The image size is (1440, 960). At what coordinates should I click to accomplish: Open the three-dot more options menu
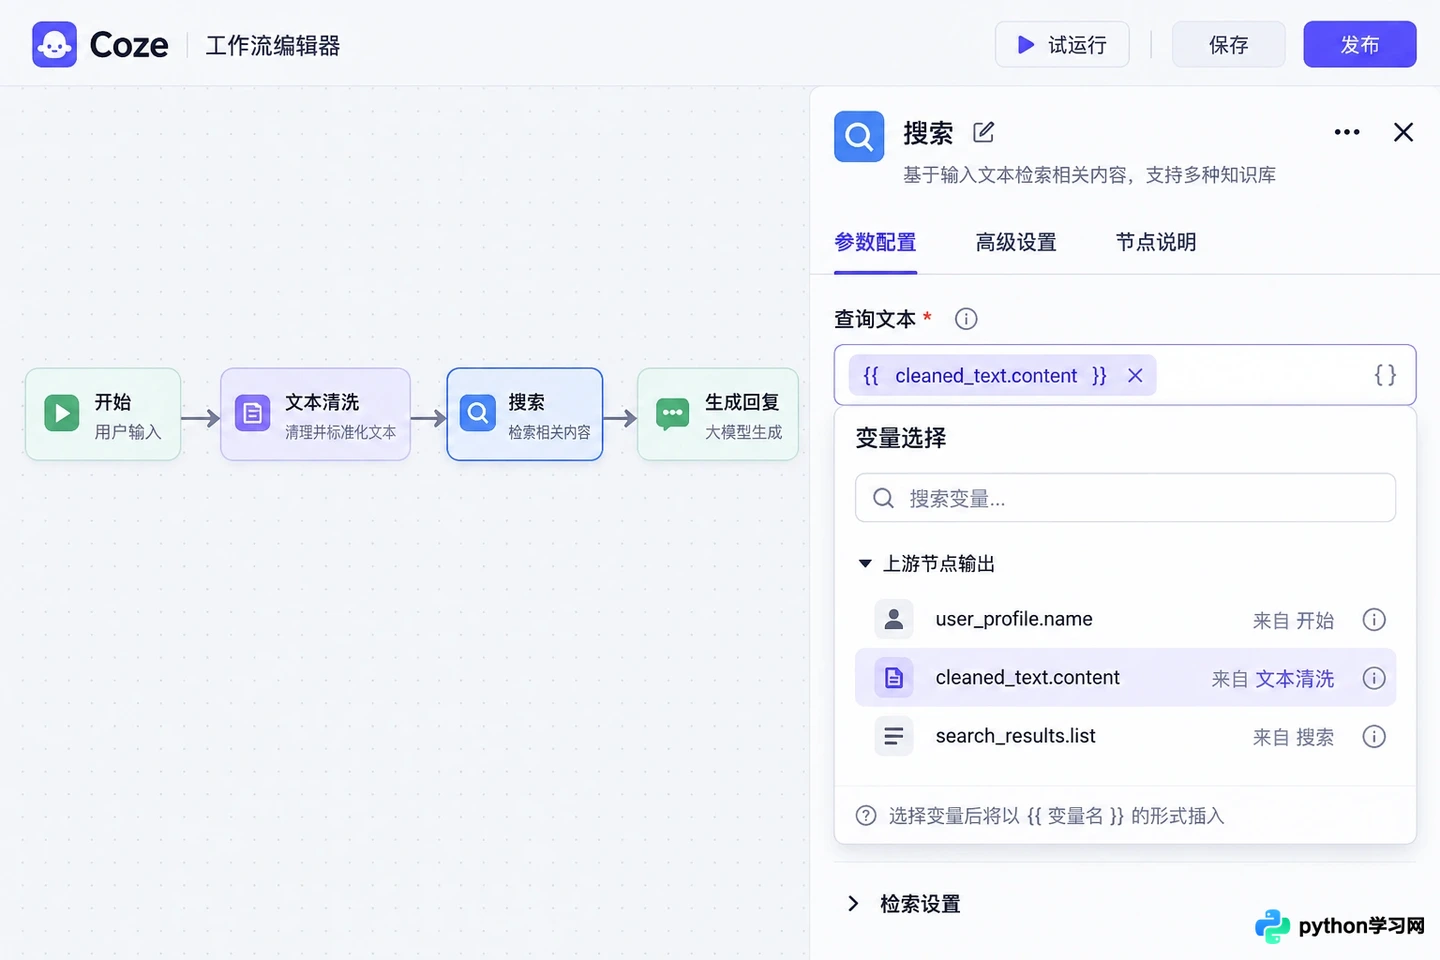tap(1347, 132)
